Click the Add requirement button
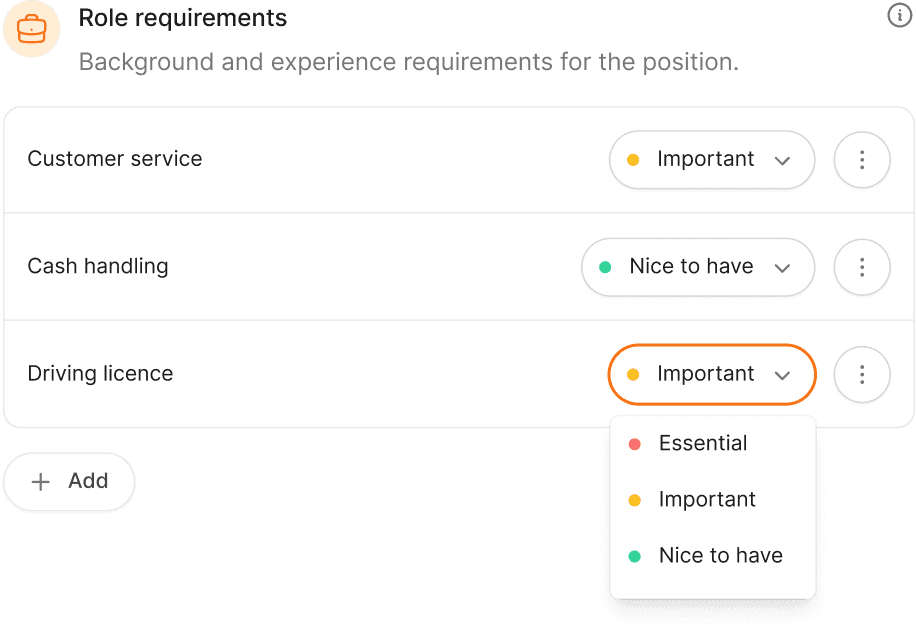The image size is (916, 638). [x=70, y=482]
